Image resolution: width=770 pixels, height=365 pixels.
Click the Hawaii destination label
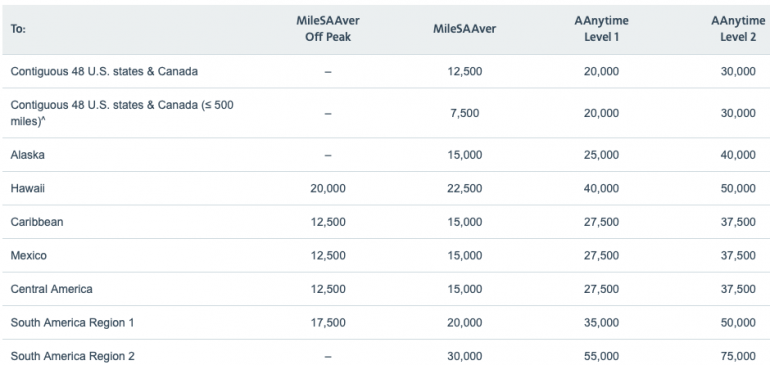tap(28, 188)
